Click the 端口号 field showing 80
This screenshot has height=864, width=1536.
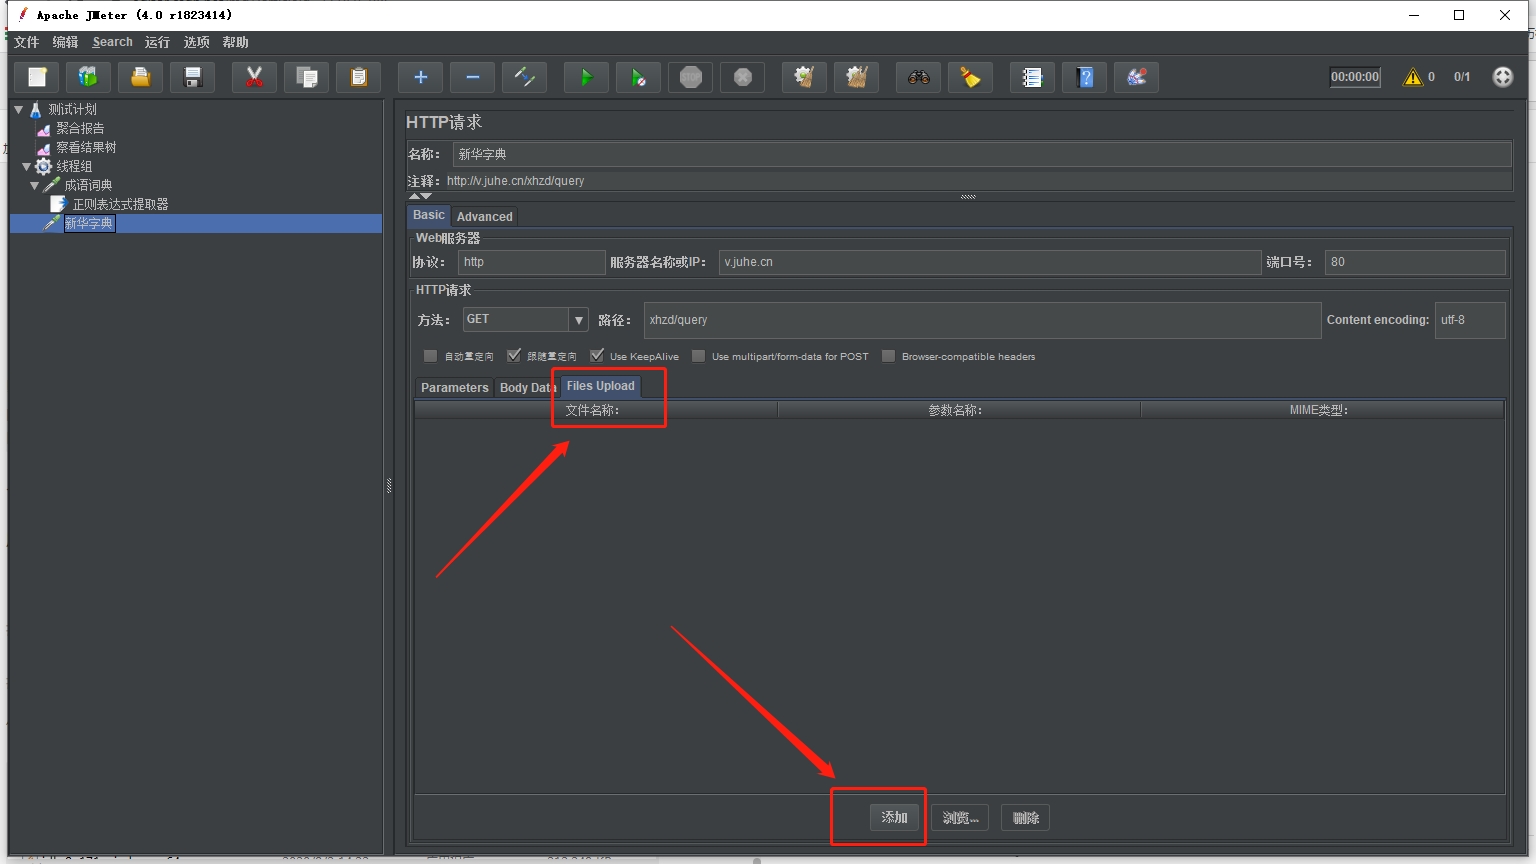(1415, 262)
